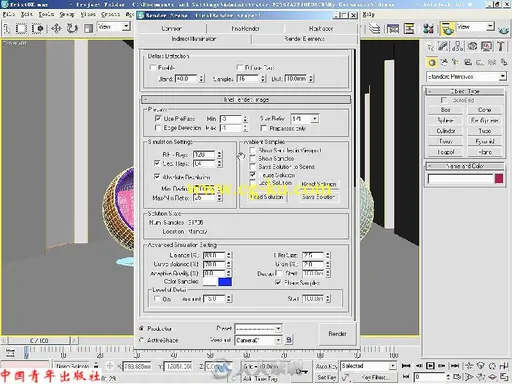Create a Box primitive

pyautogui.click(x=445, y=110)
